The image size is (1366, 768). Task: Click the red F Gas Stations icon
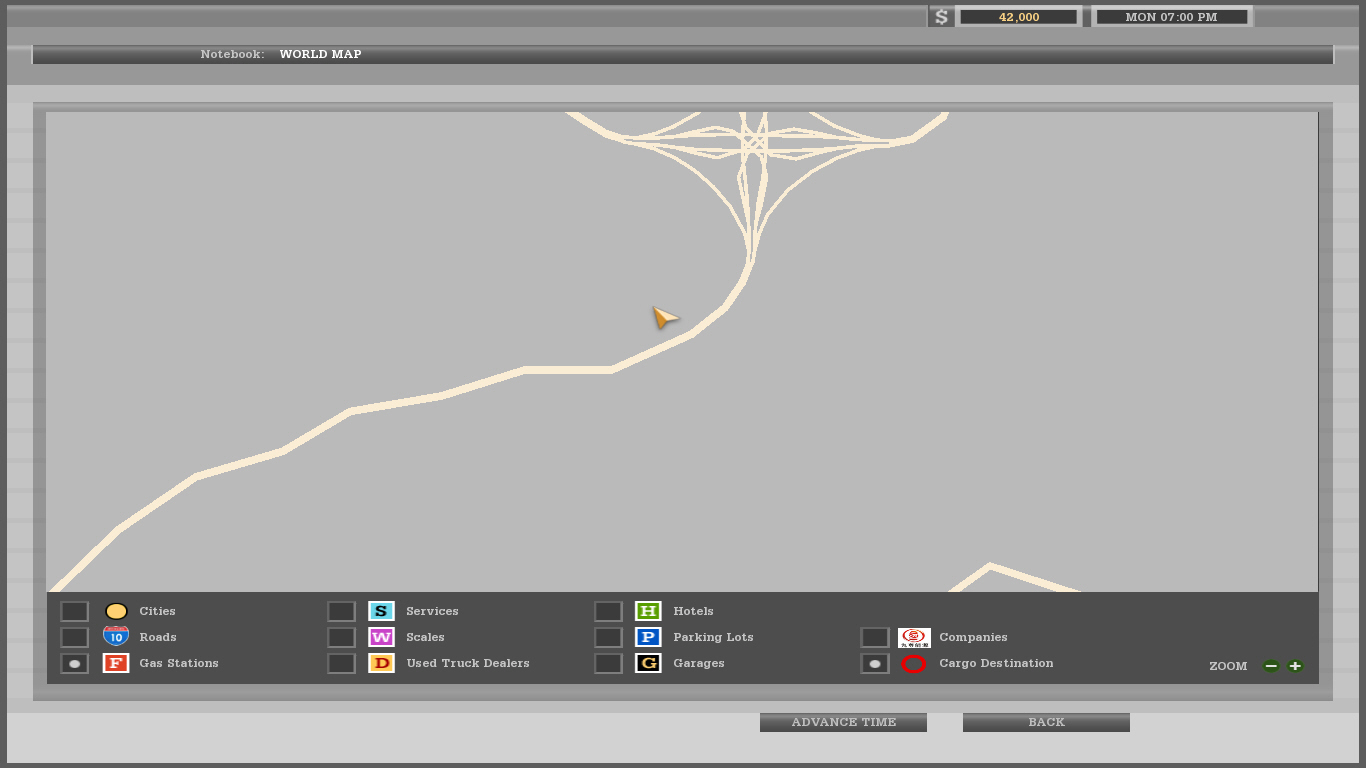click(116, 663)
